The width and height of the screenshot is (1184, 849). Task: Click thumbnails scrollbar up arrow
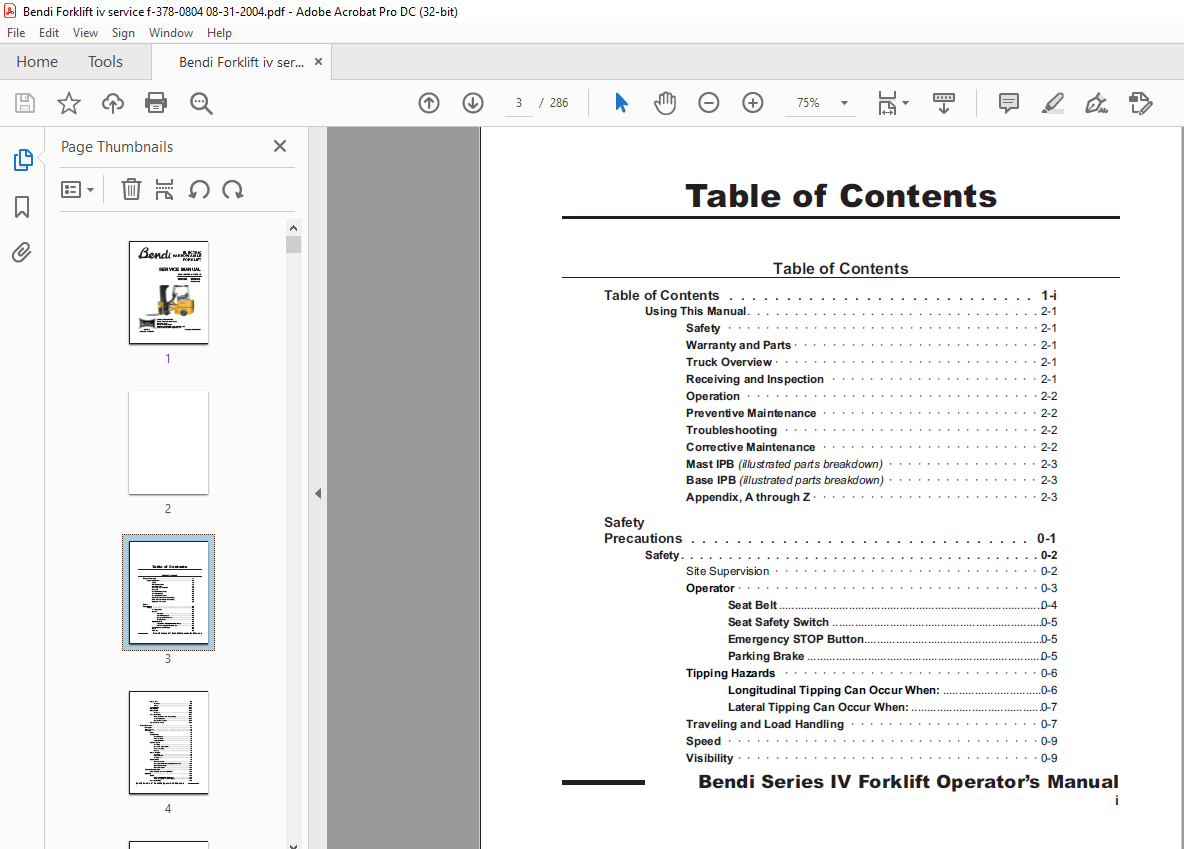[x=294, y=227]
